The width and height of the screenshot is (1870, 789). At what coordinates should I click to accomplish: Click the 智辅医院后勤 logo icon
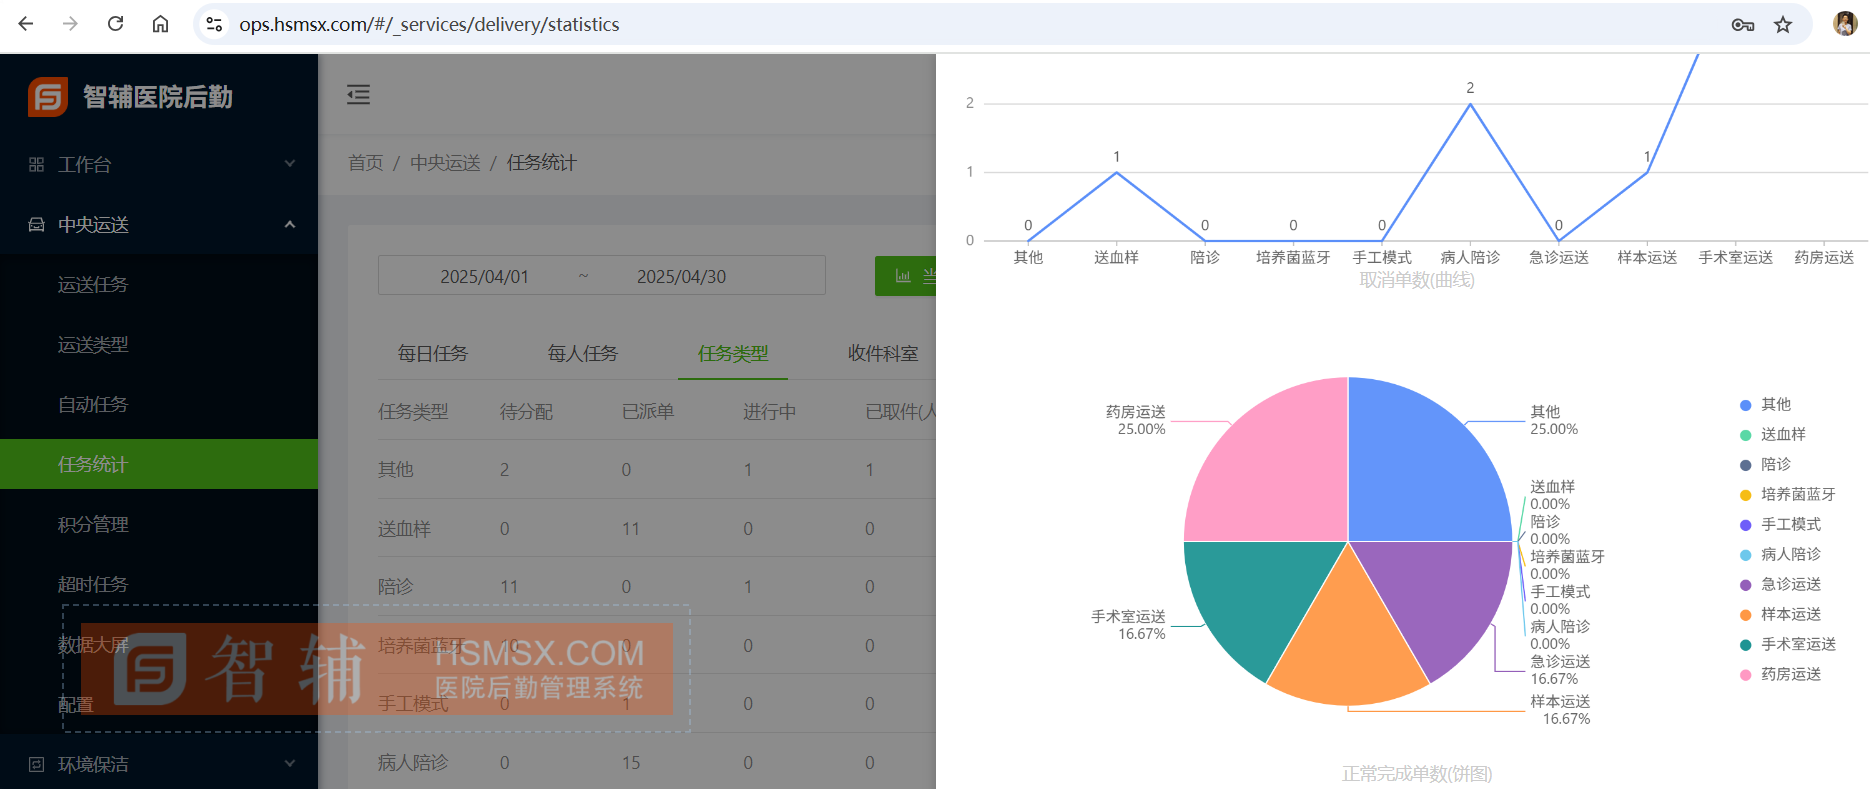pyautogui.click(x=48, y=97)
